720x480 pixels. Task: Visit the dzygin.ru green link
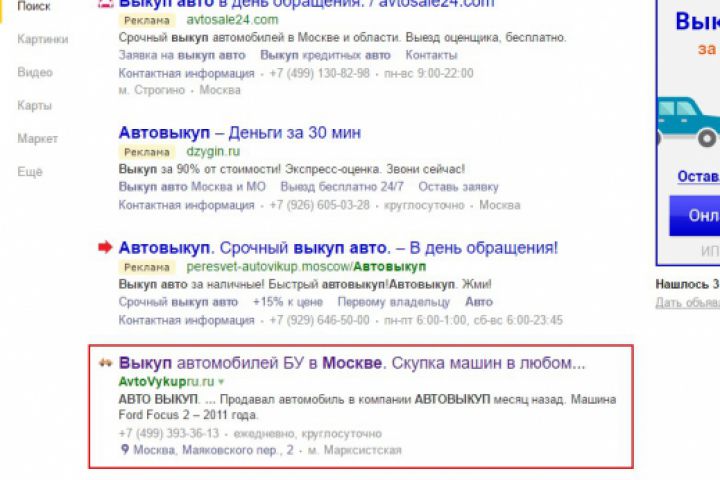click(x=213, y=152)
